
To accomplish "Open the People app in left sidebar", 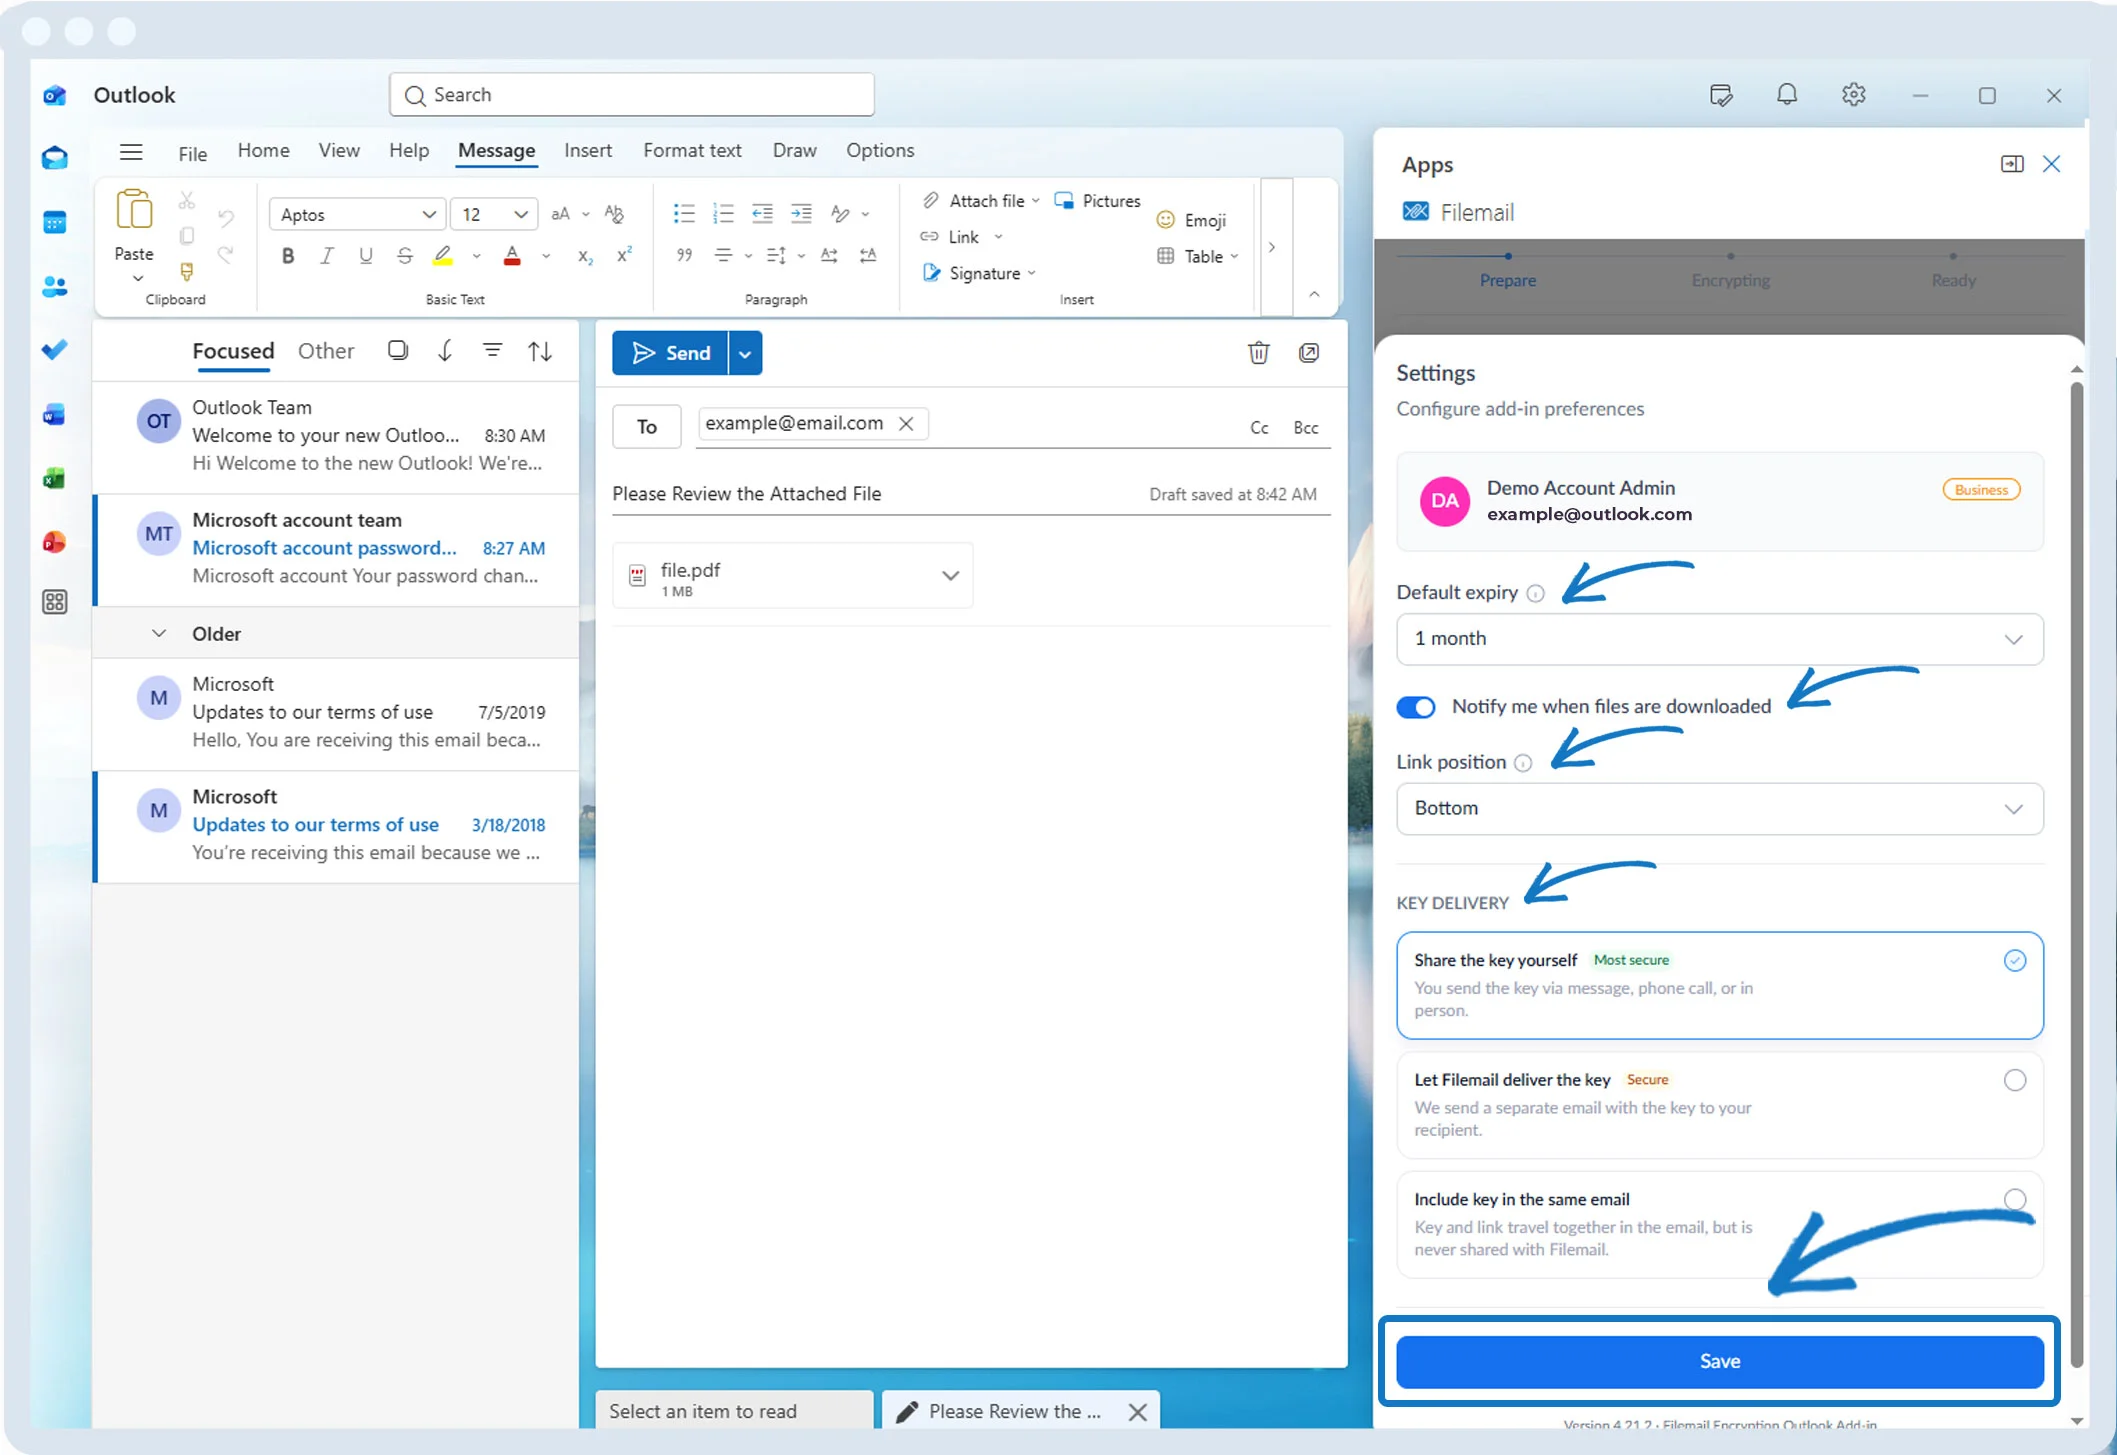I will pos(55,287).
